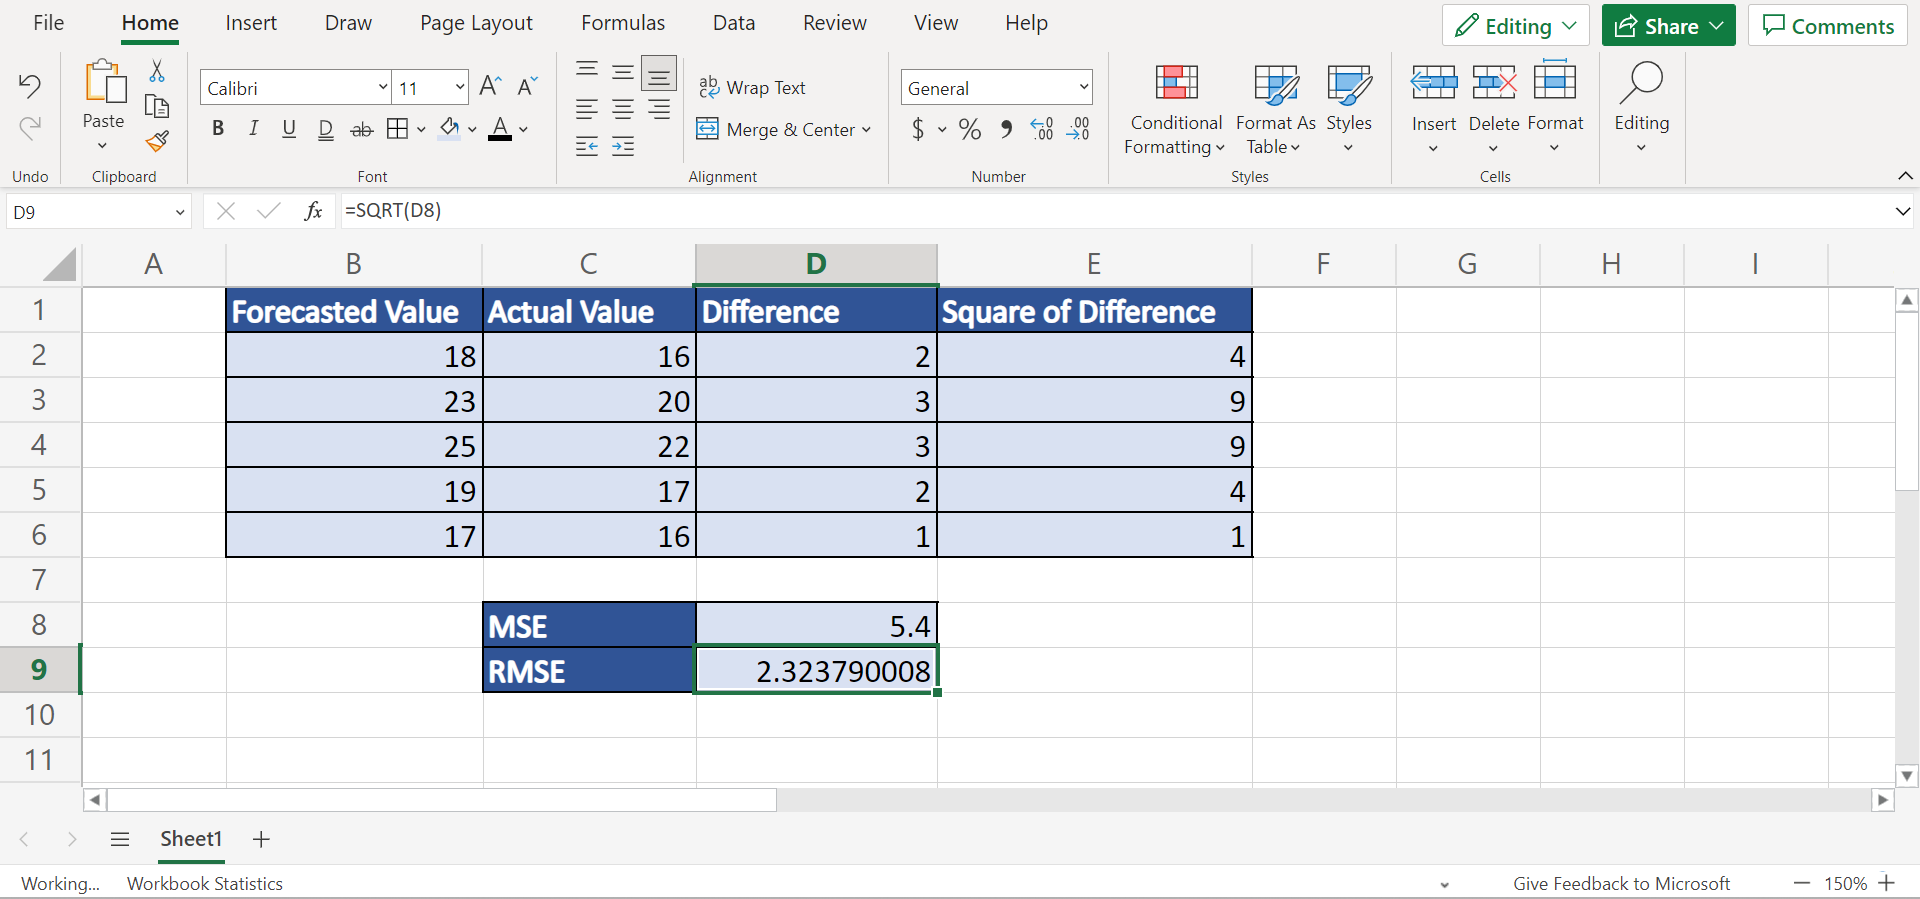Viewport: 1920px width, 899px height.
Task: Click the Percent Style icon
Action: coord(969,129)
